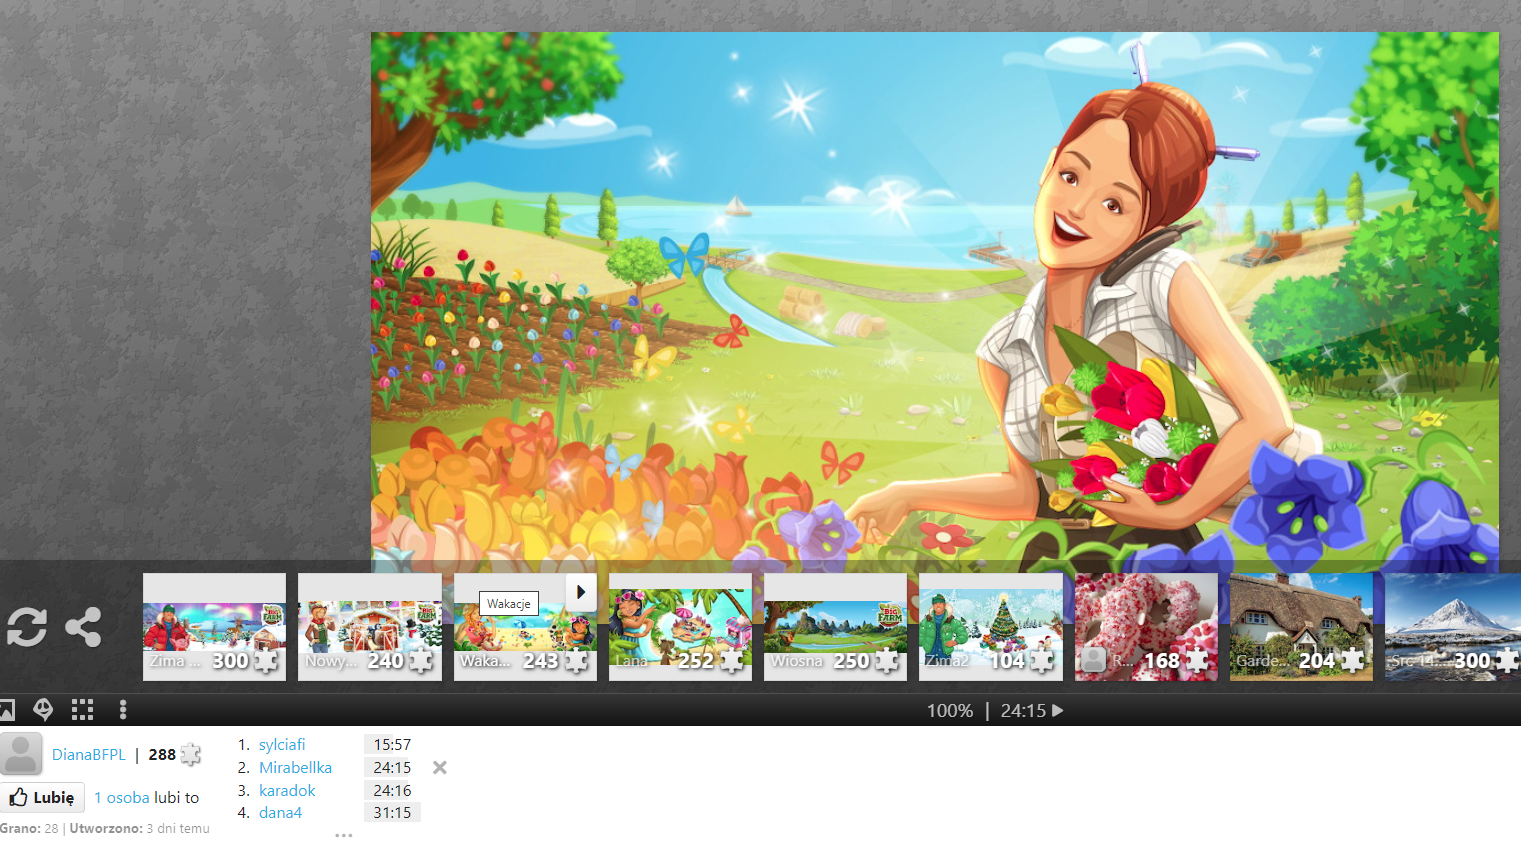The height and width of the screenshot is (867, 1521).
Task: Open the '1 osoba' likes link
Action: click(x=122, y=797)
